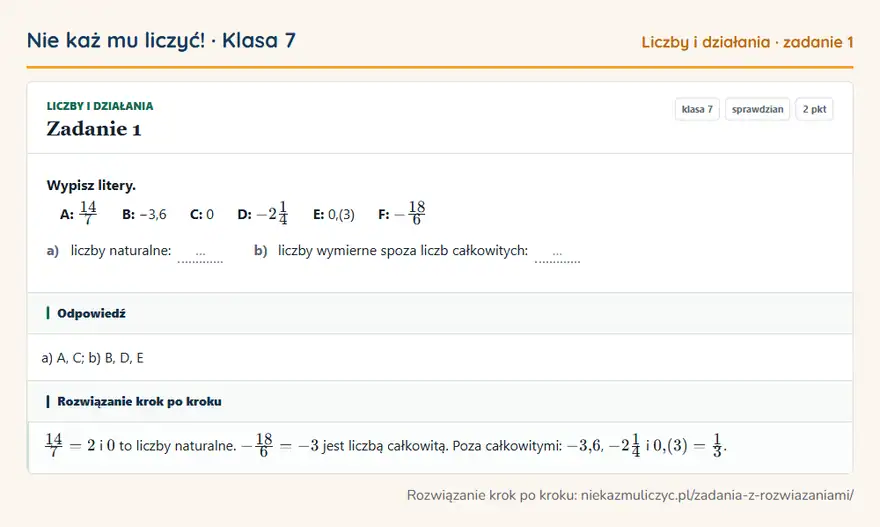Click 'Liczby i działania · zadanie 1' breadcrumb text
This screenshot has height=527, width=880.
(x=747, y=42)
